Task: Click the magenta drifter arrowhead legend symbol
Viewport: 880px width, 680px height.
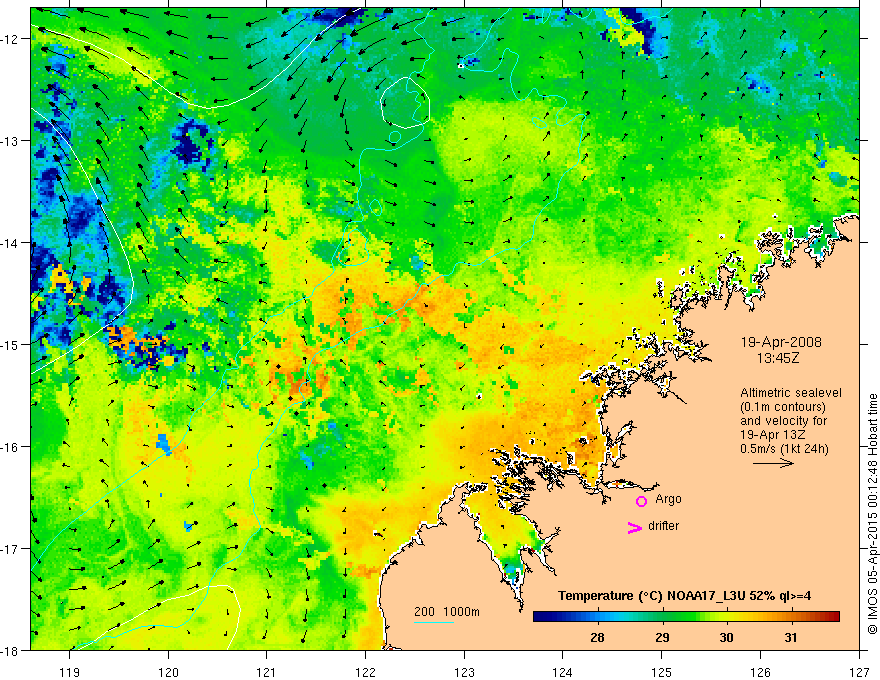Action: pyautogui.click(x=635, y=527)
